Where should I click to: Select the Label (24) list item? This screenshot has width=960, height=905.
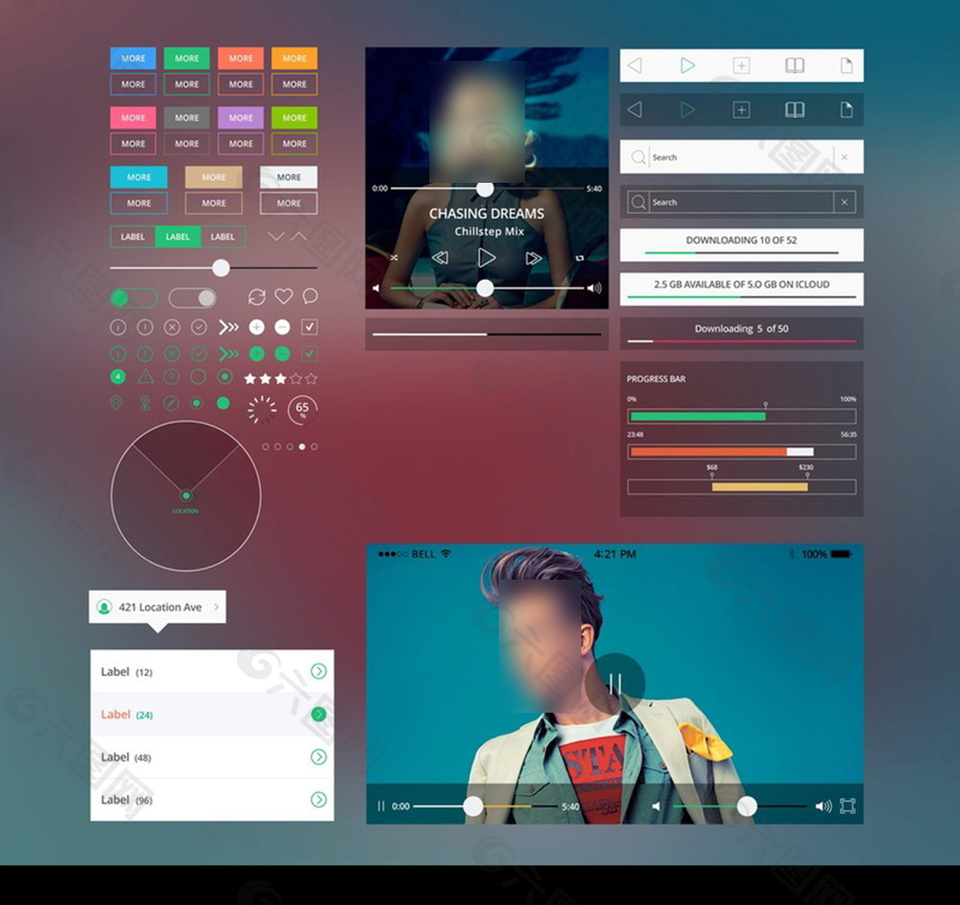click(x=212, y=714)
